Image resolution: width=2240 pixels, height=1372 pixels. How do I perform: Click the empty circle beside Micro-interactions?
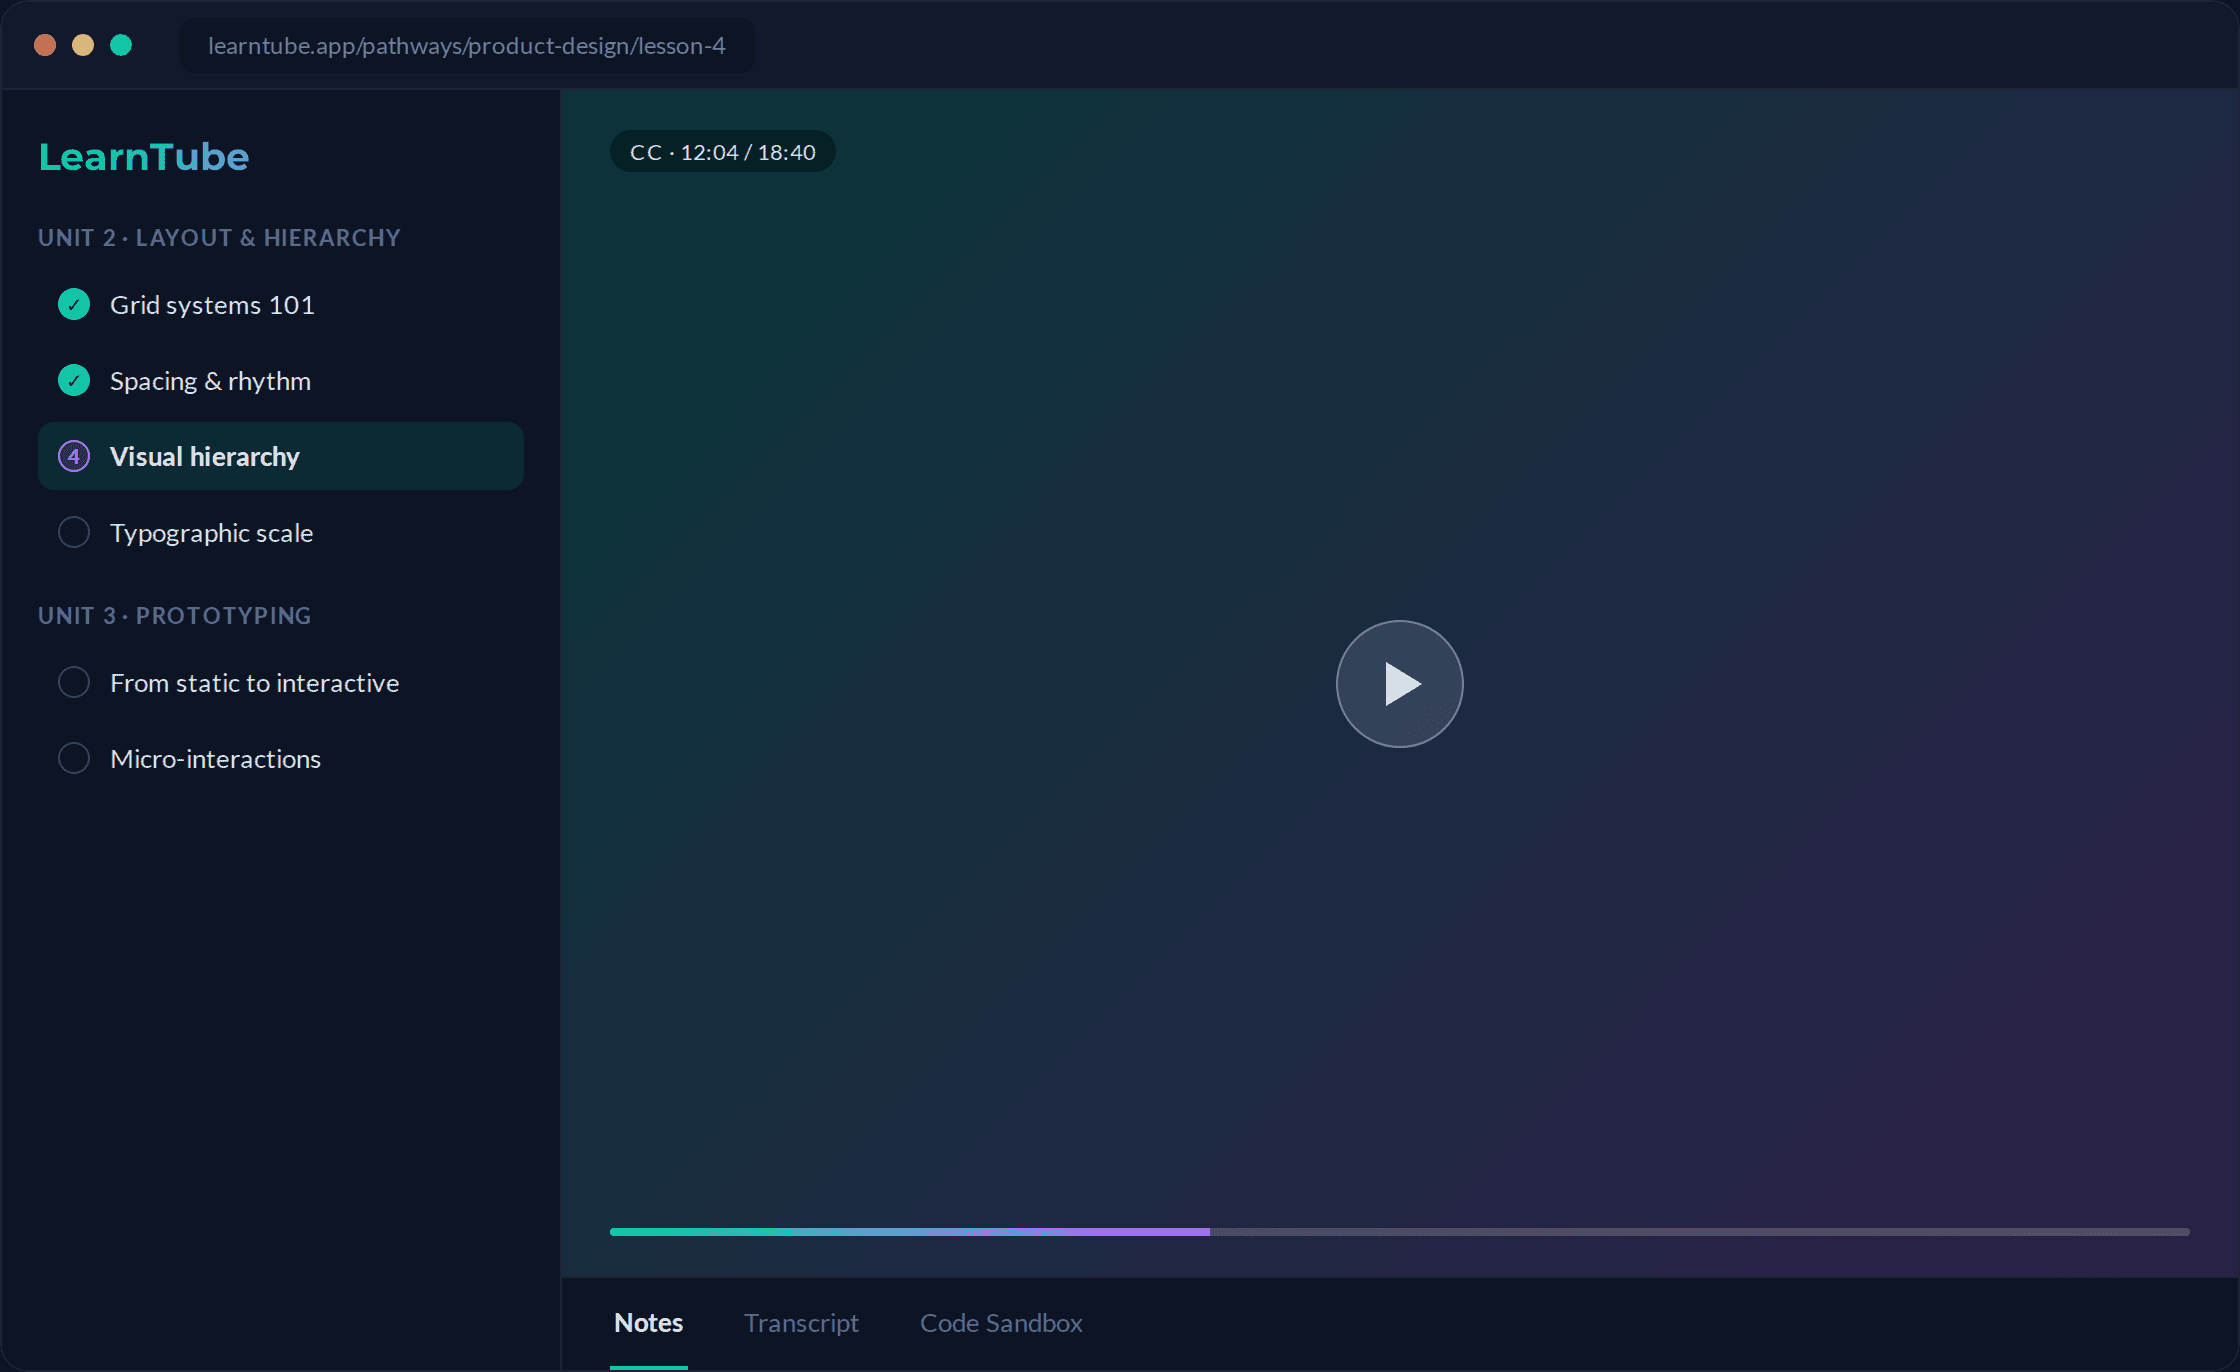pos(74,758)
